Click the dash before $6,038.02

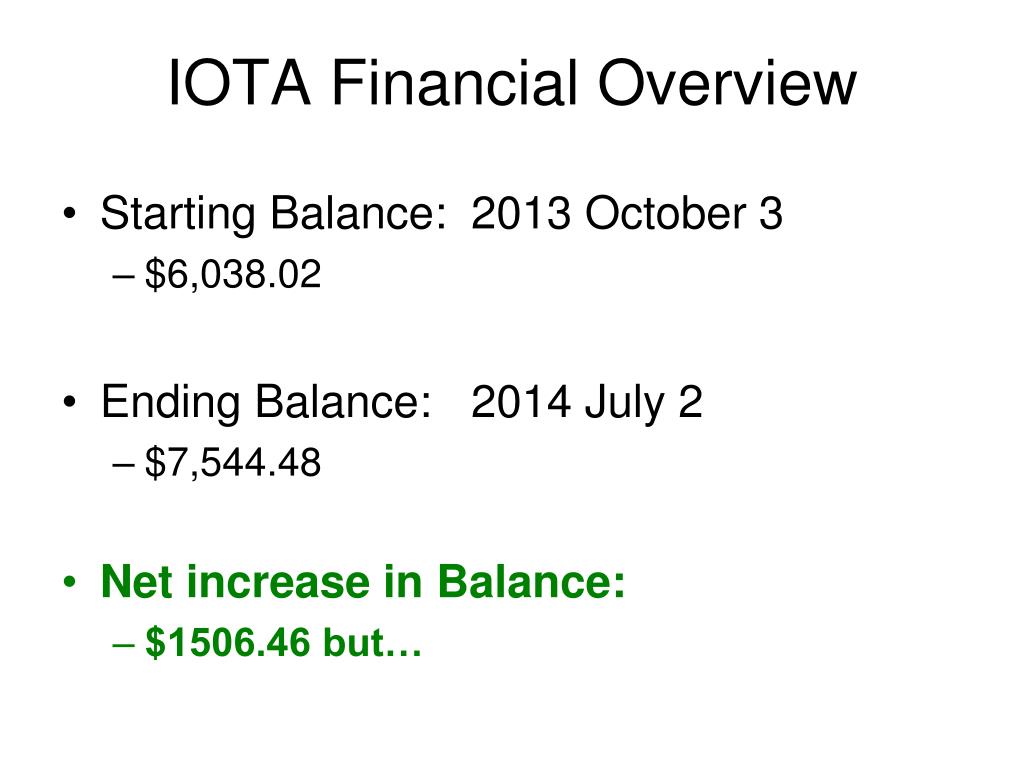point(123,276)
